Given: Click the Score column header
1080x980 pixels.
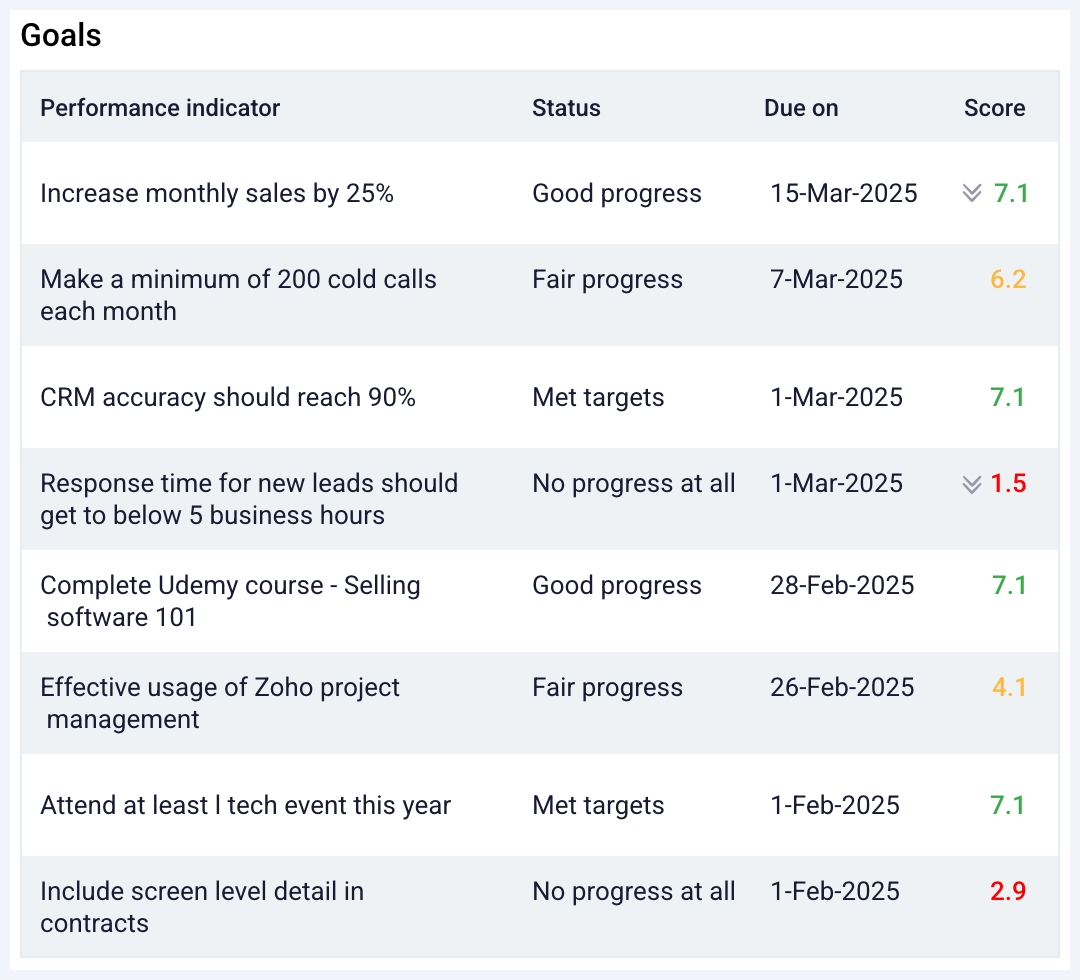Looking at the screenshot, I should pyautogui.click(x=994, y=108).
